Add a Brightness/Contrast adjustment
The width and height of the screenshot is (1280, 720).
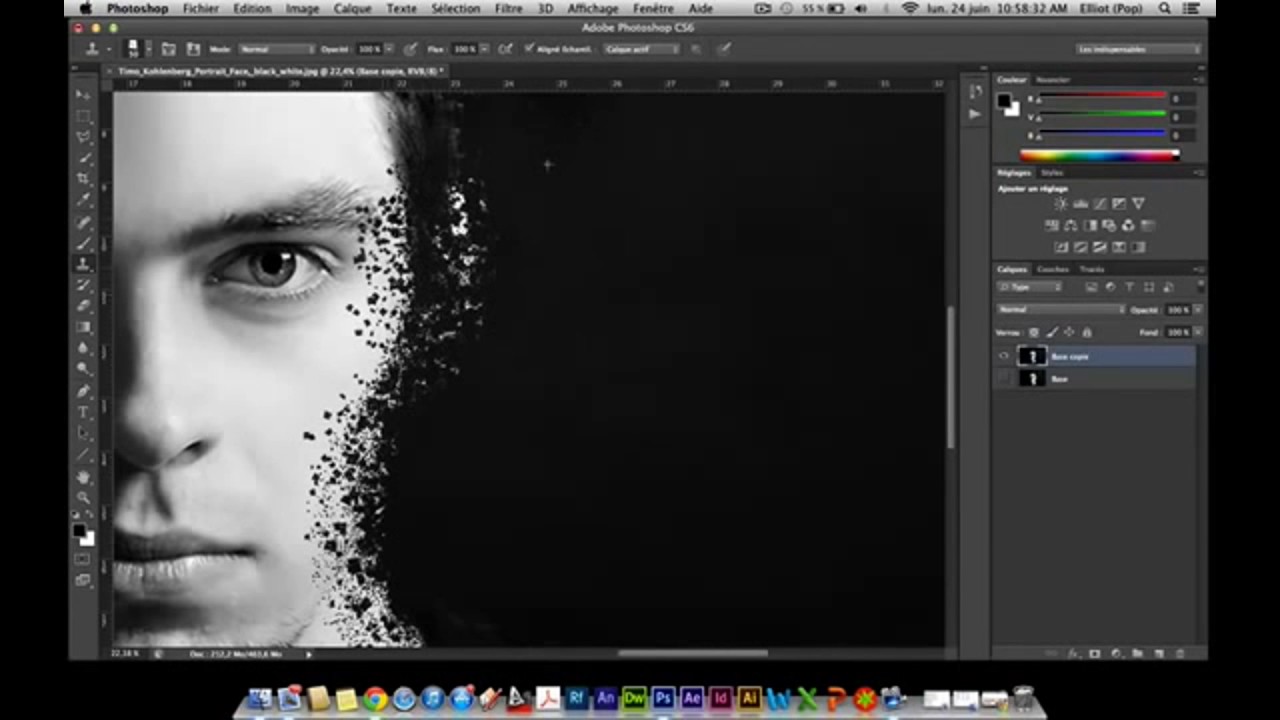1060,204
